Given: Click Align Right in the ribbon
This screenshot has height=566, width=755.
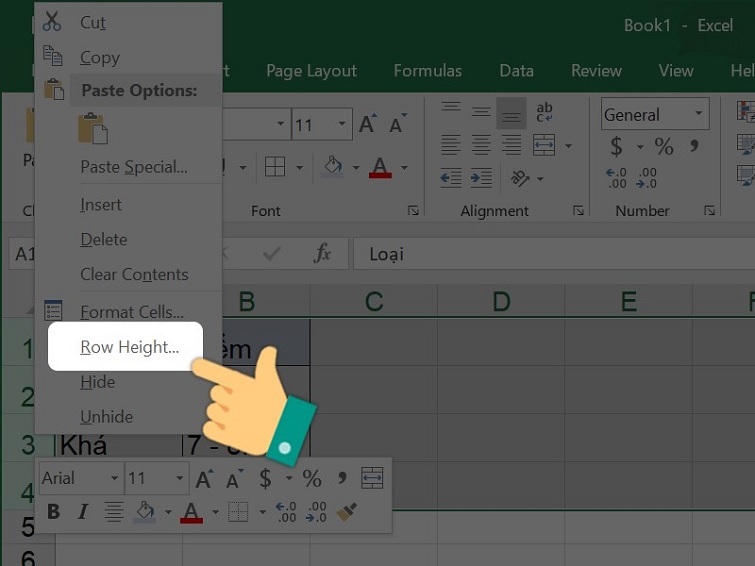Looking at the screenshot, I should click(511, 145).
